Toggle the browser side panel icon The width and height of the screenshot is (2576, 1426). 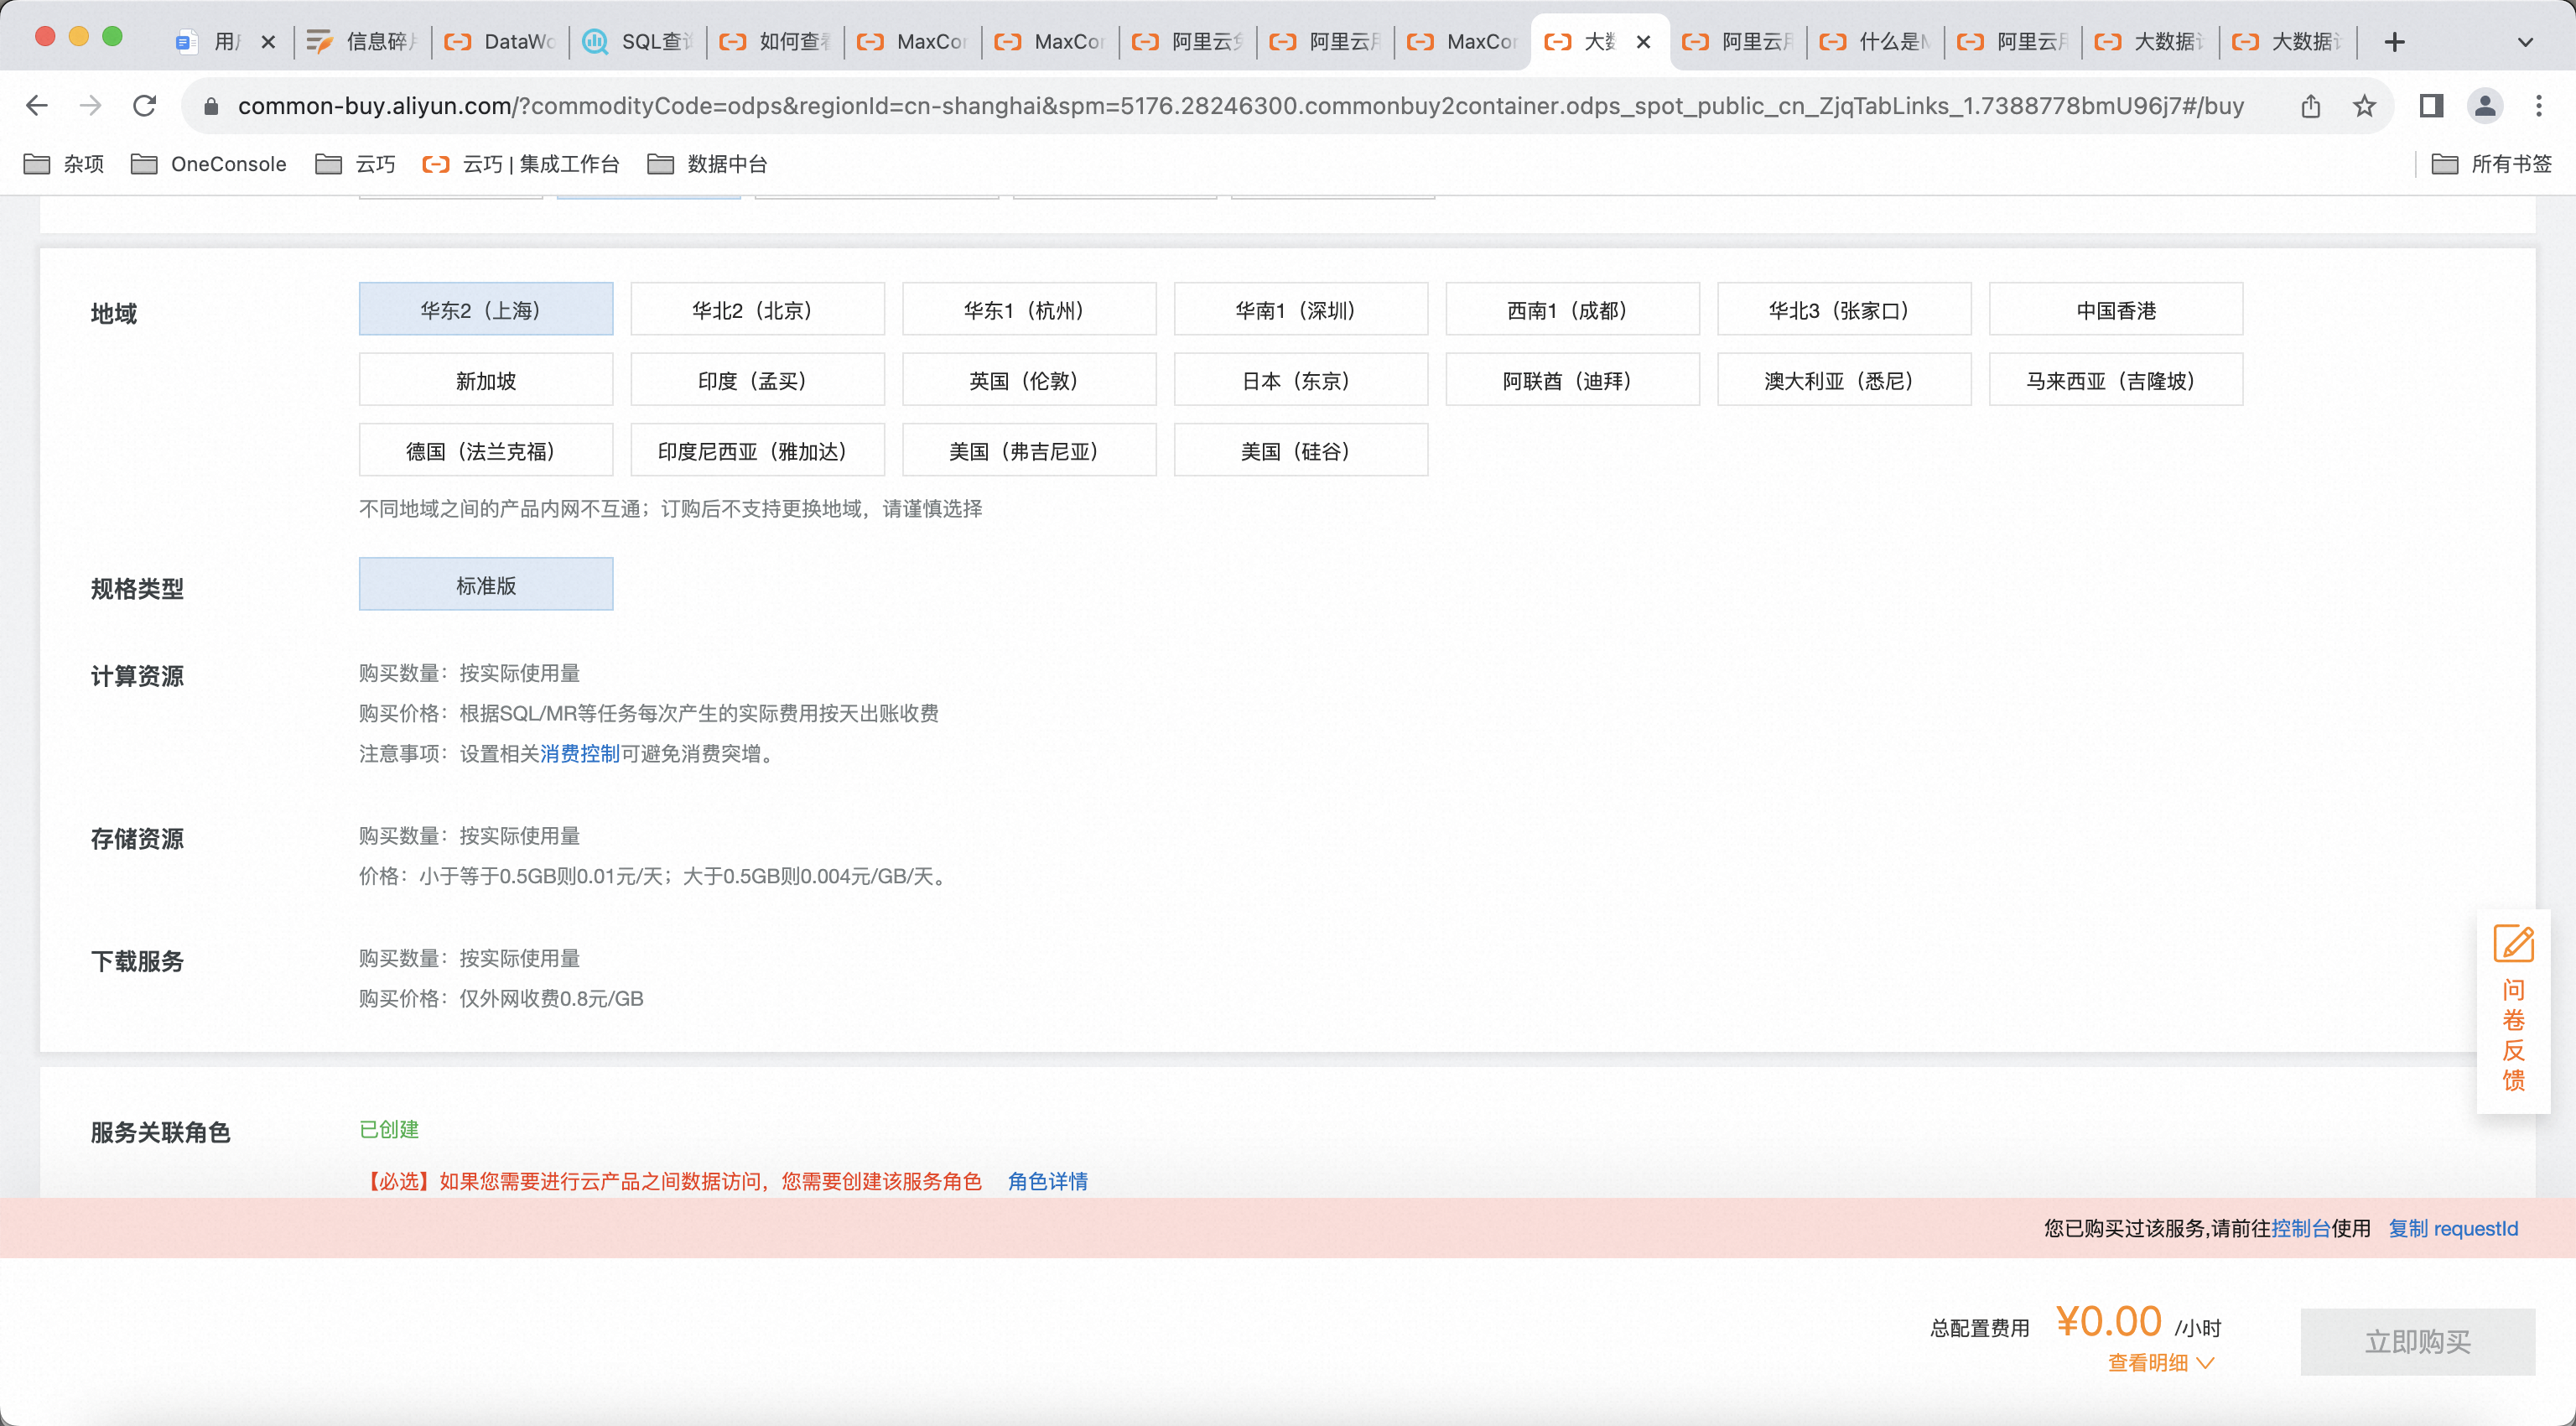coord(2431,105)
